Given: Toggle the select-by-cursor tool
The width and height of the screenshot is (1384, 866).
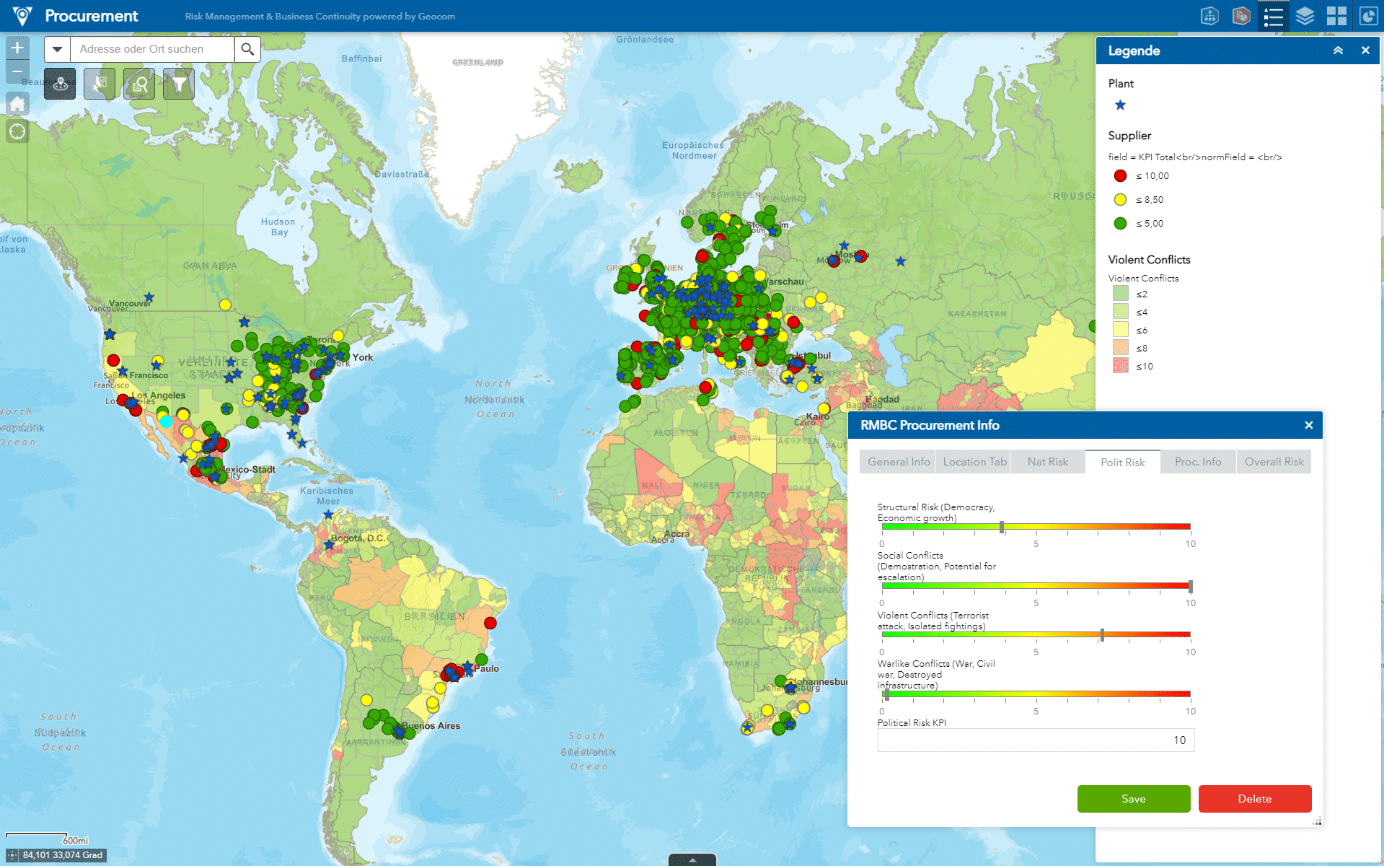Looking at the screenshot, I should [x=100, y=85].
